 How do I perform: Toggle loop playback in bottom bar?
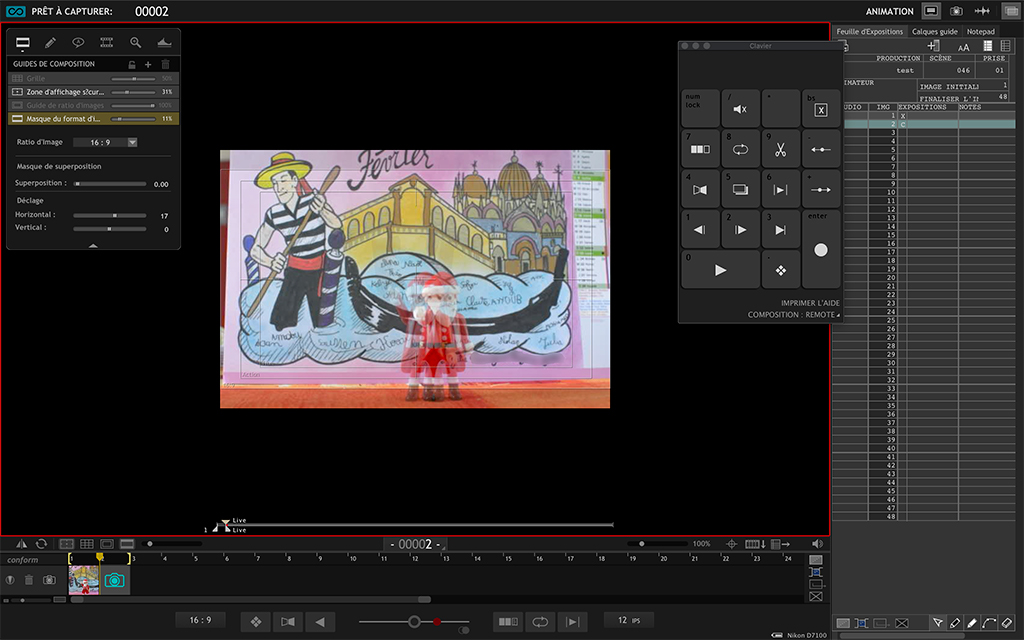pyautogui.click(x=540, y=622)
